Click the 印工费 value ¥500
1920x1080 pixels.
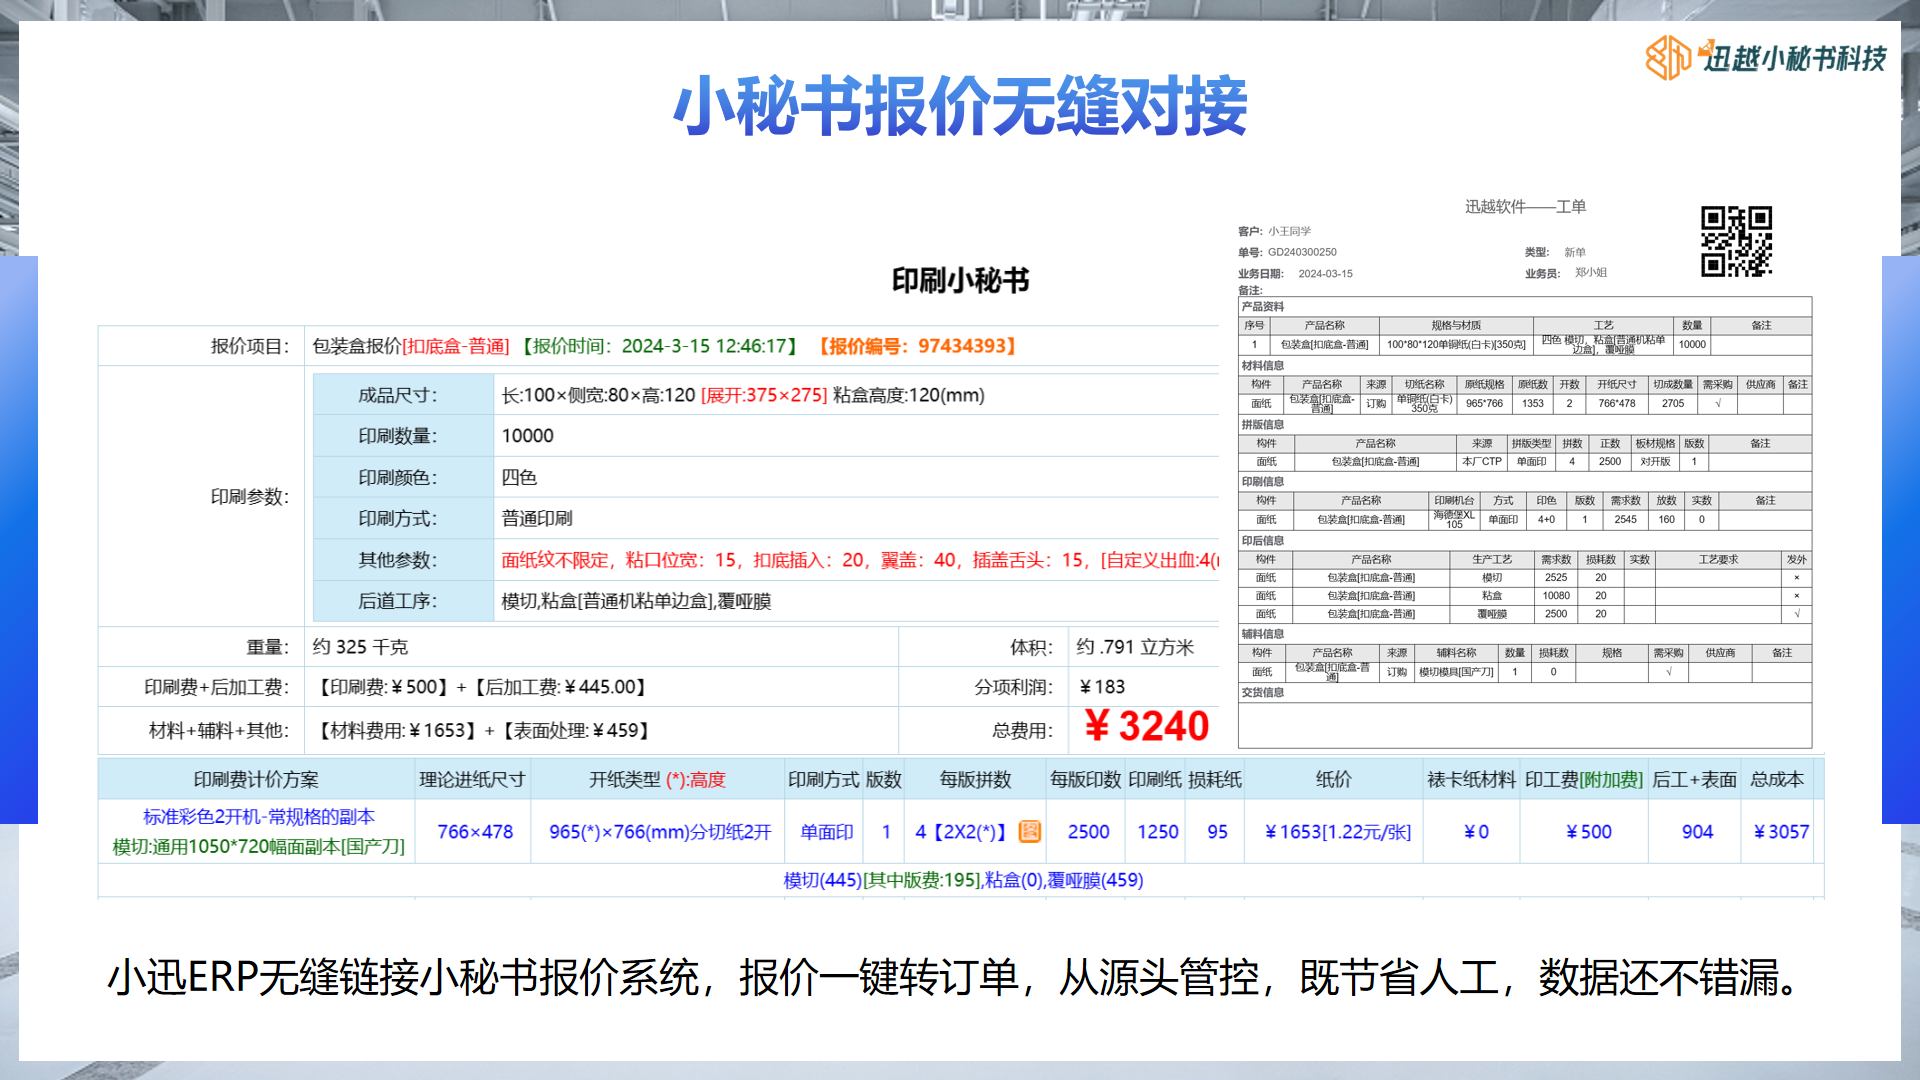1588,832
